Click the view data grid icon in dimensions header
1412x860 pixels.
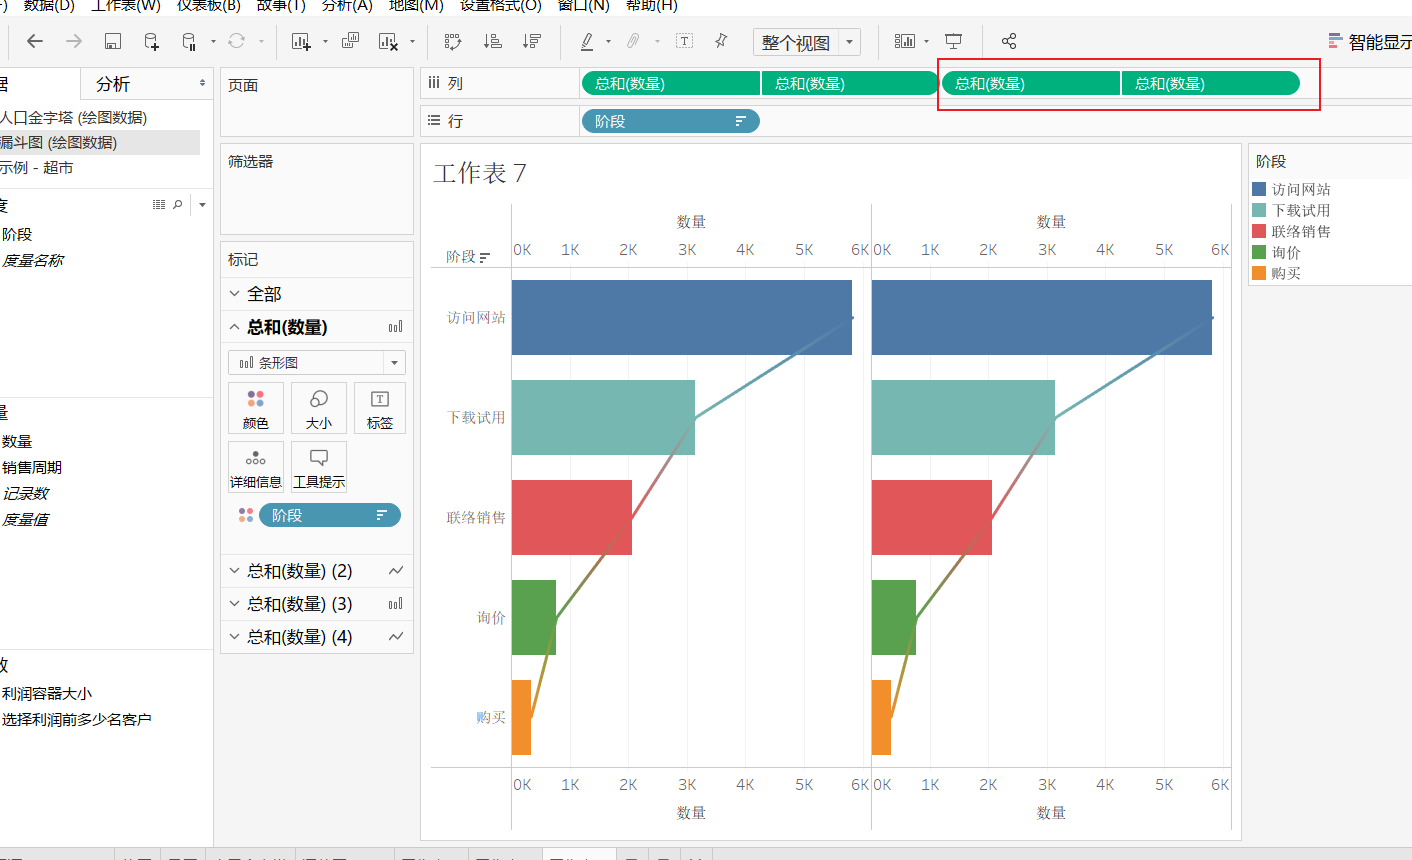pos(159,204)
